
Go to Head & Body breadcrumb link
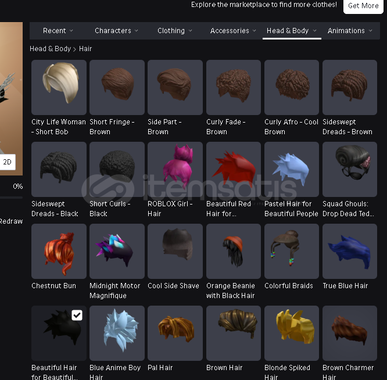[50, 49]
